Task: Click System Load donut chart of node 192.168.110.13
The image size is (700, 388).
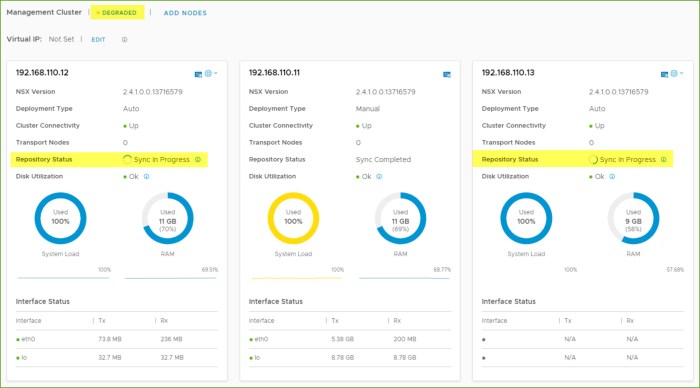Action: (526, 218)
